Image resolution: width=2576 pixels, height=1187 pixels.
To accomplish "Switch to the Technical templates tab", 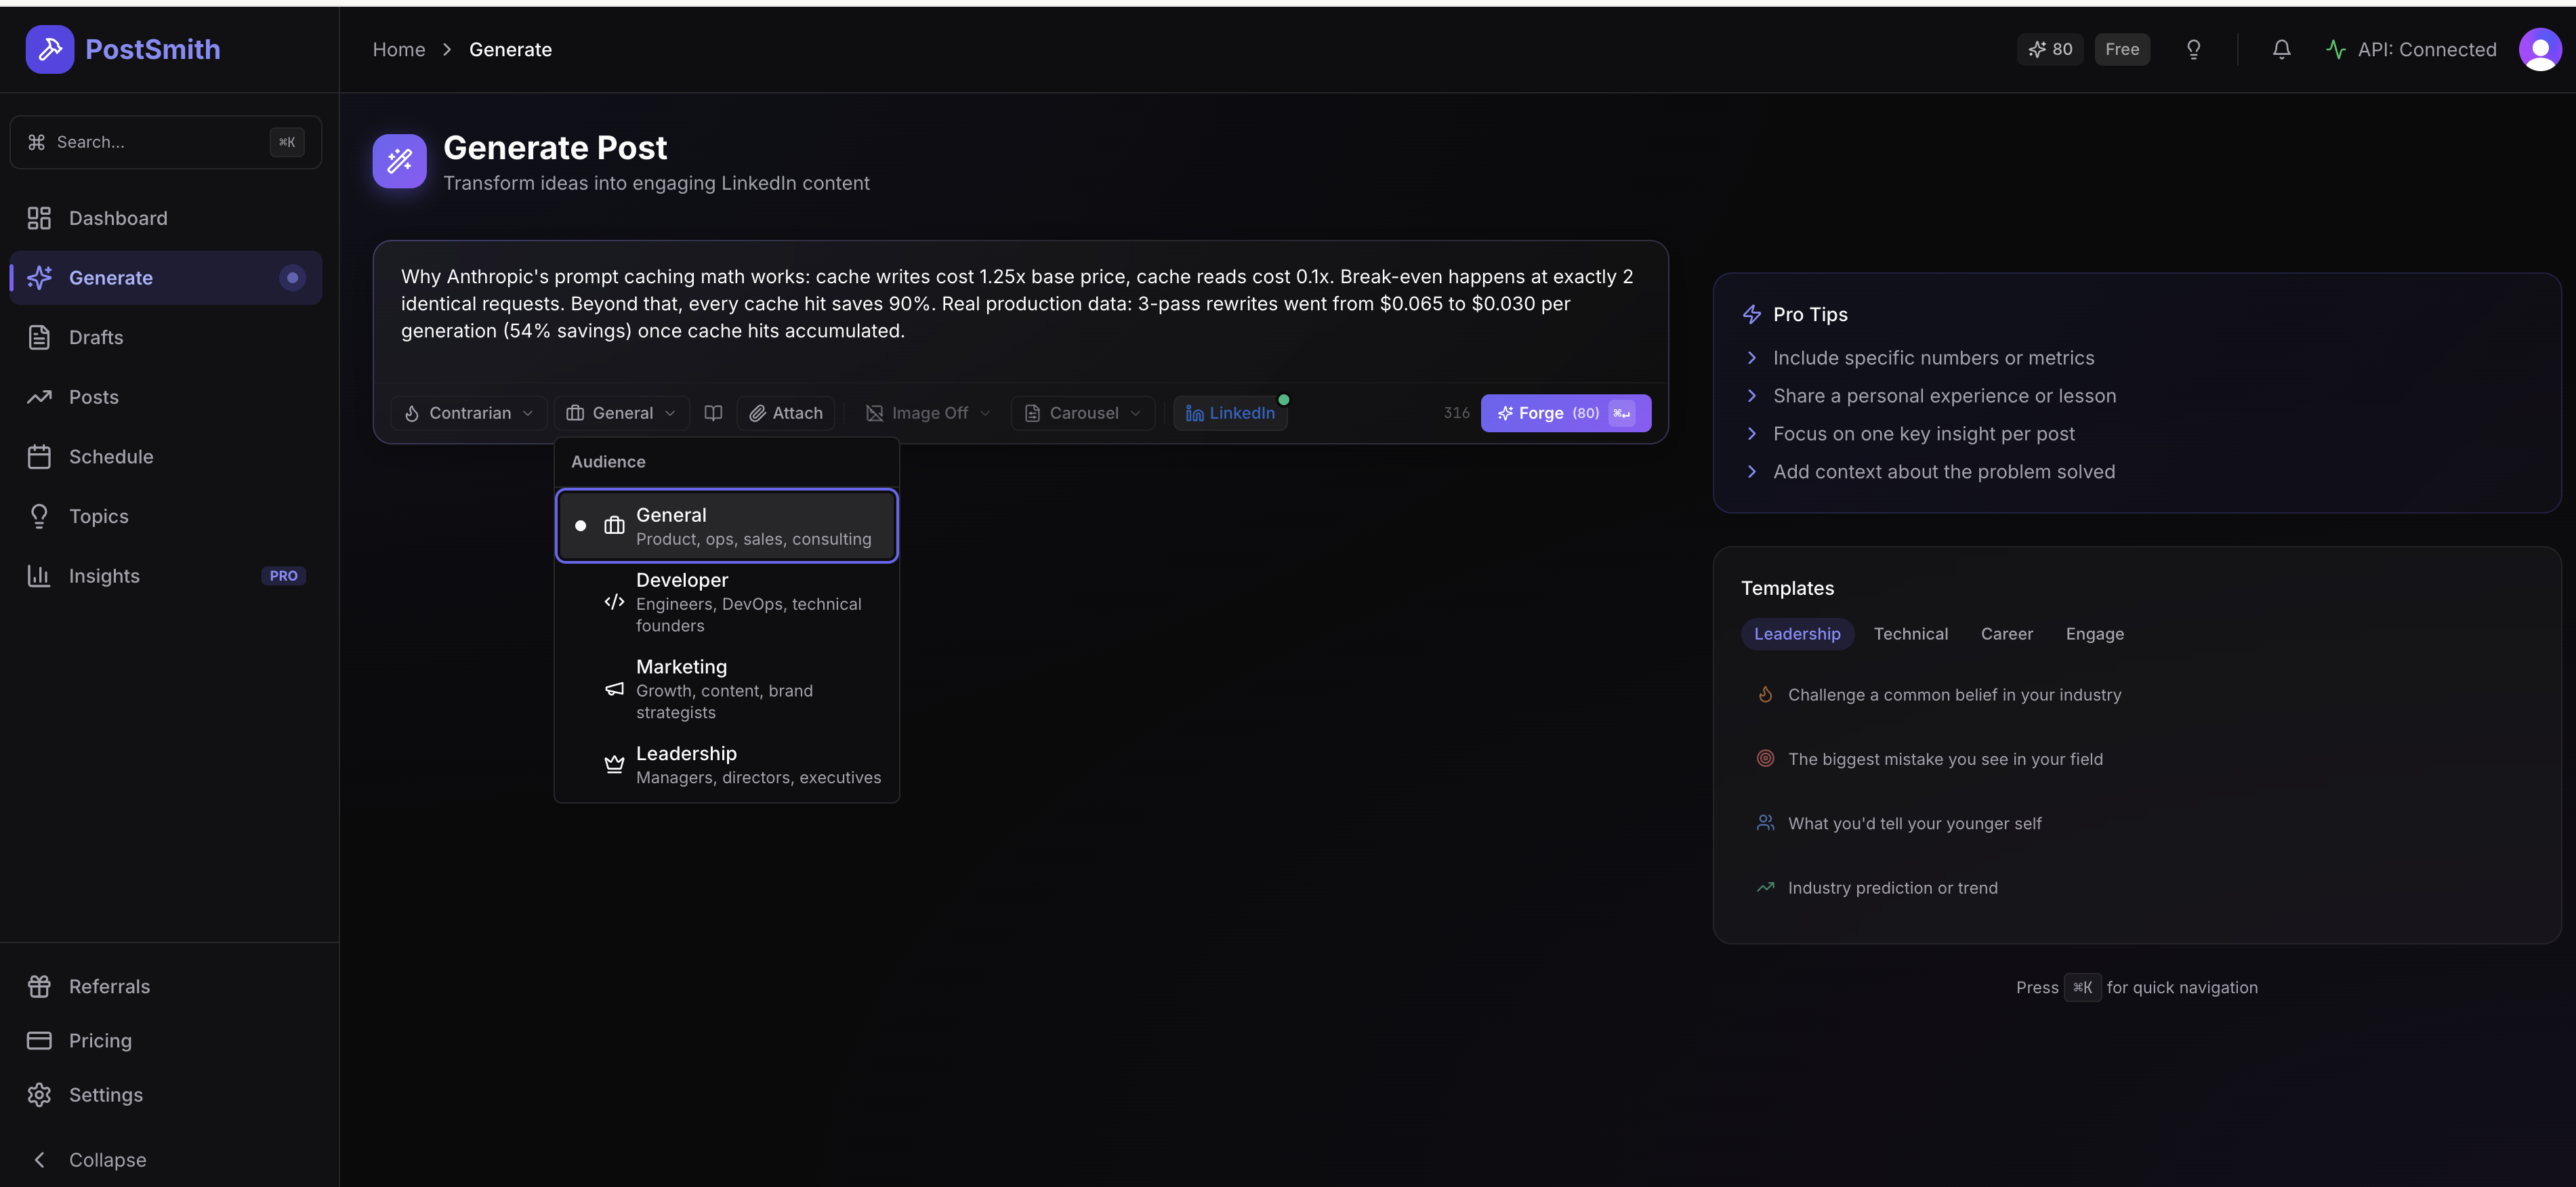I will click(x=1910, y=634).
